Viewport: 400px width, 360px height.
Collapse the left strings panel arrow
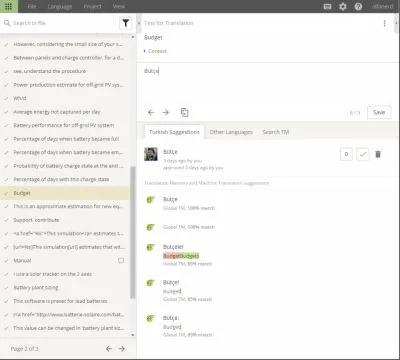139,23
